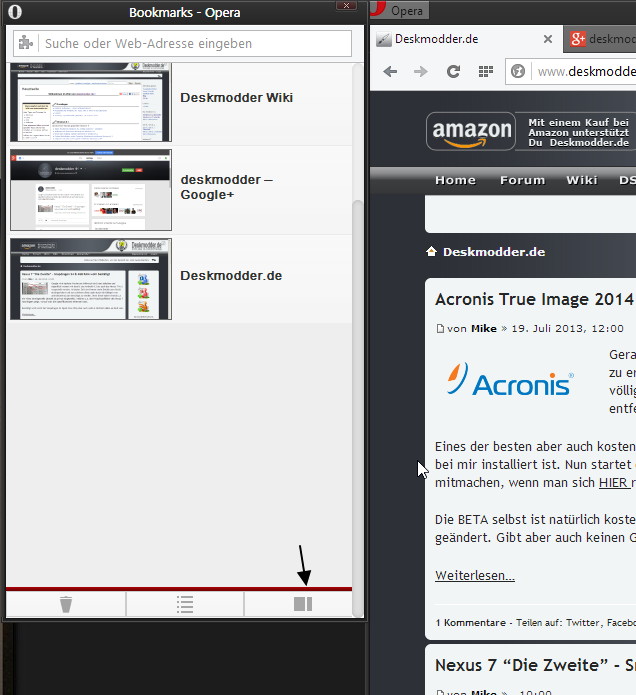
Task: Click the home icon beside Deskmodder.de breadcrumb
Action: [x=431, y=252]
